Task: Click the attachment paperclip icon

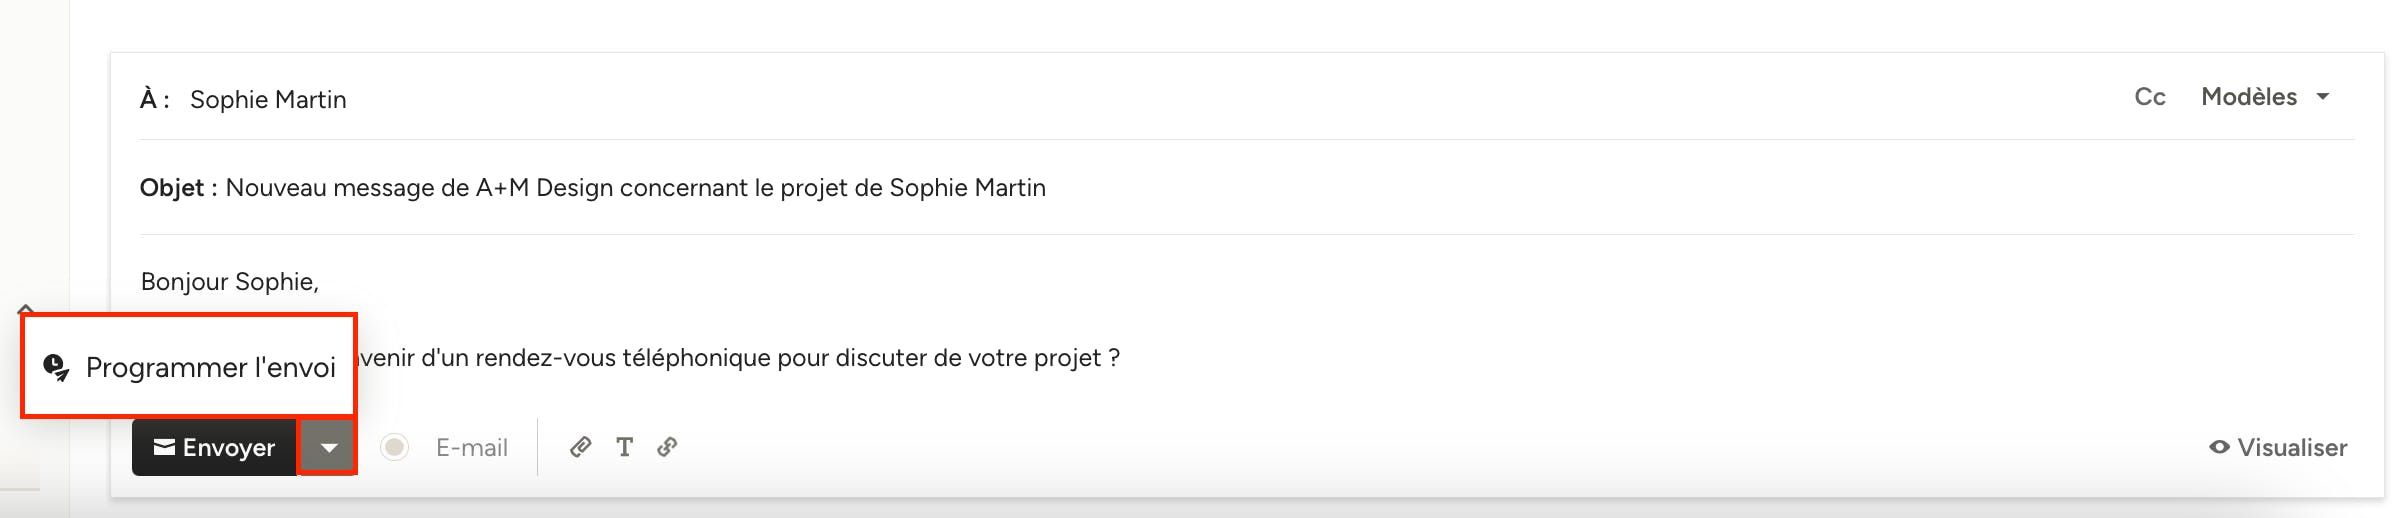Action: [580, 447]
